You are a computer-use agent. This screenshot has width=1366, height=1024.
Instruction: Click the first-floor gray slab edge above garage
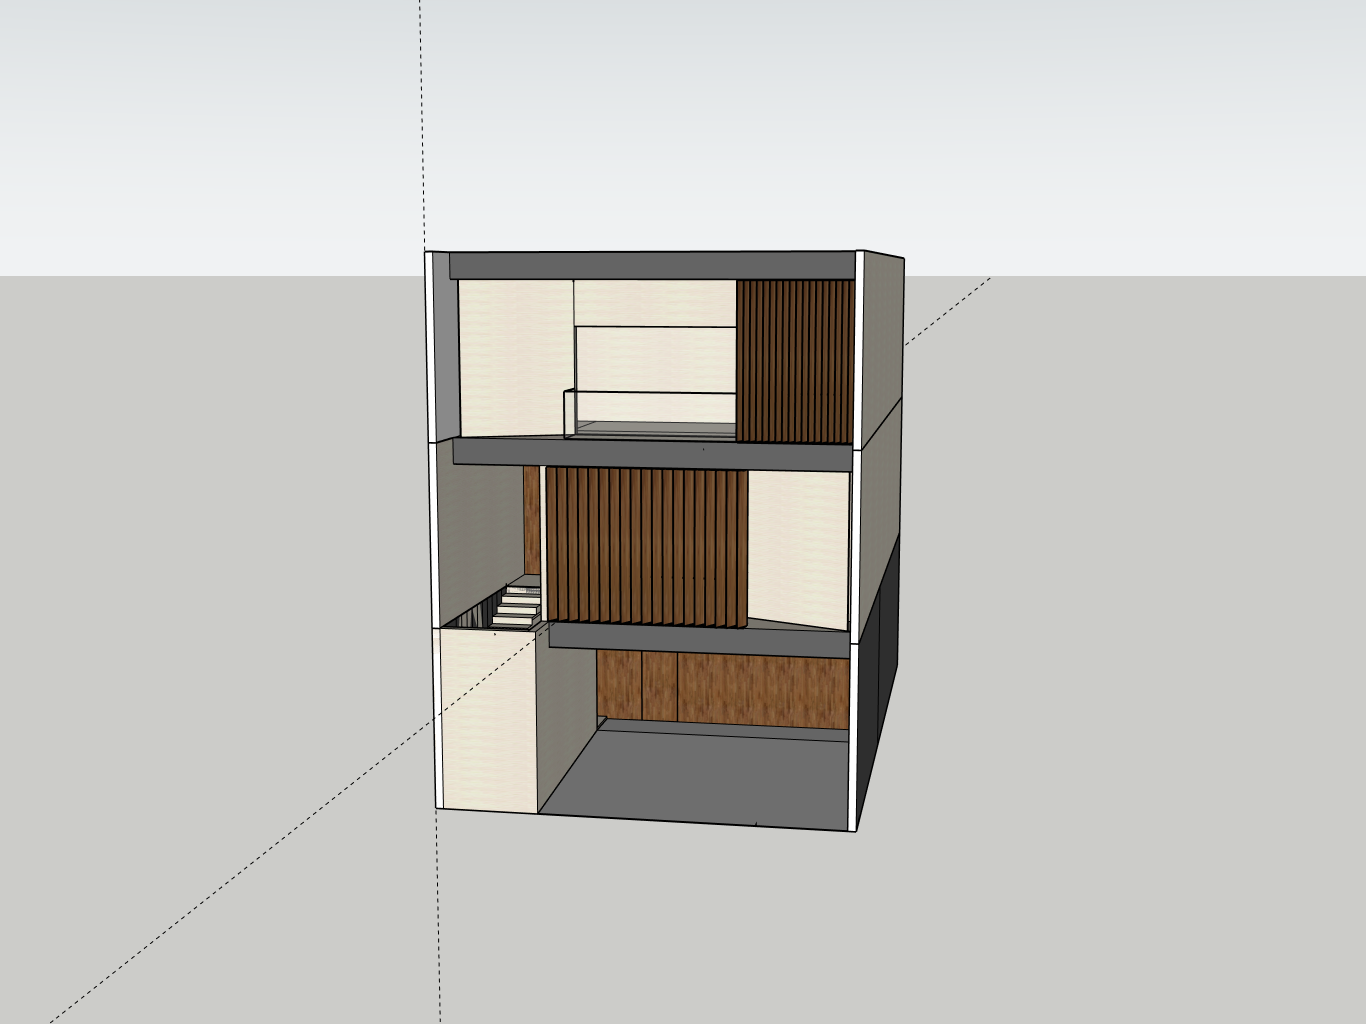point(700,640)
